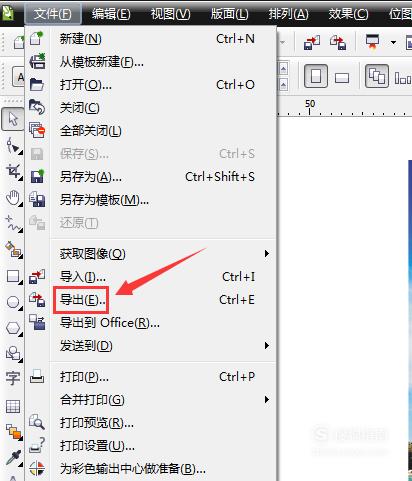Open the 编辑(E) menu
Screen dimensions: 412x481
(111, 14)
